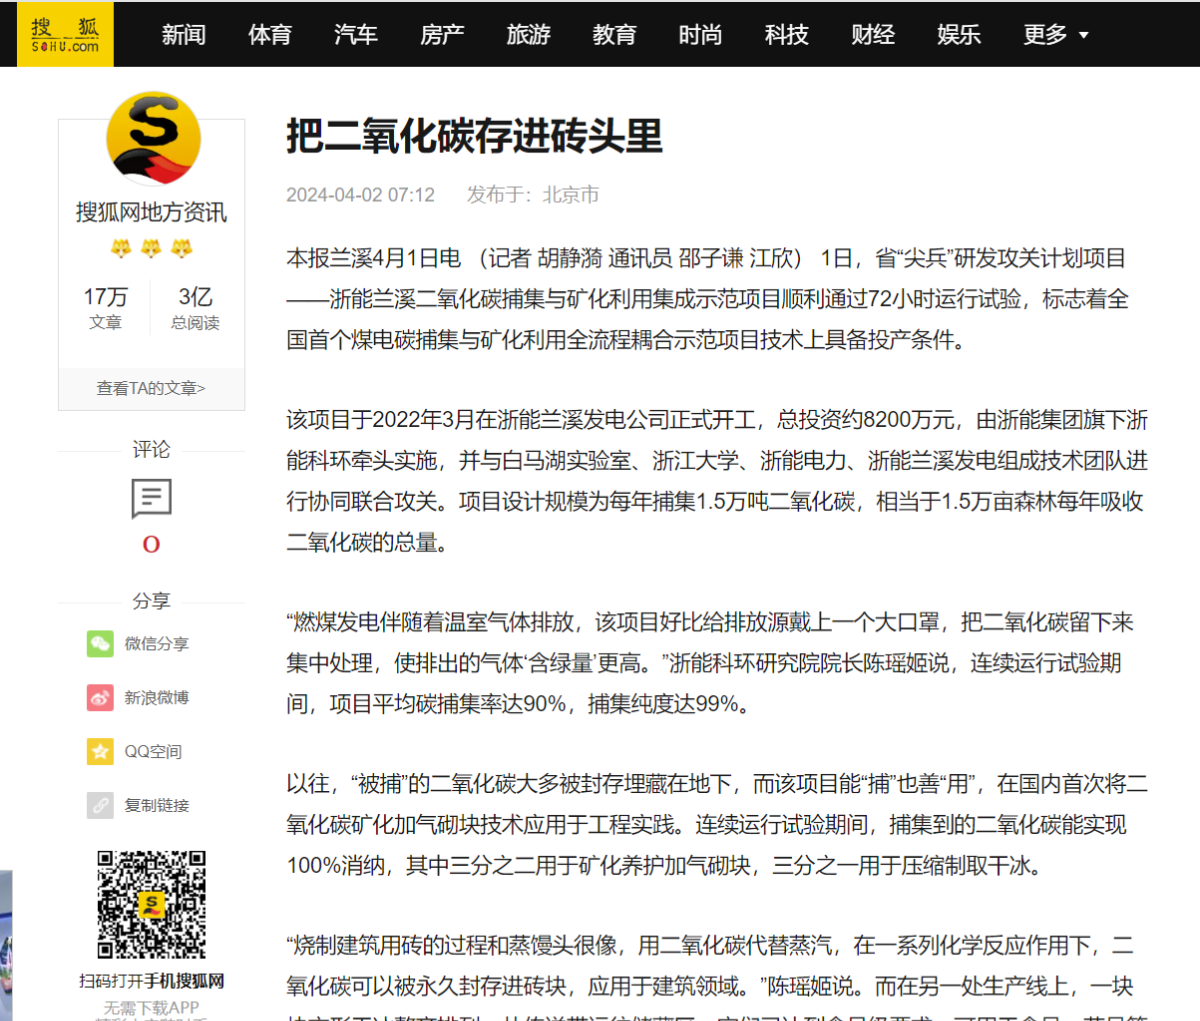Open the 娱乐 channel
The image size is (1200, 1021).
click(958, 35)
